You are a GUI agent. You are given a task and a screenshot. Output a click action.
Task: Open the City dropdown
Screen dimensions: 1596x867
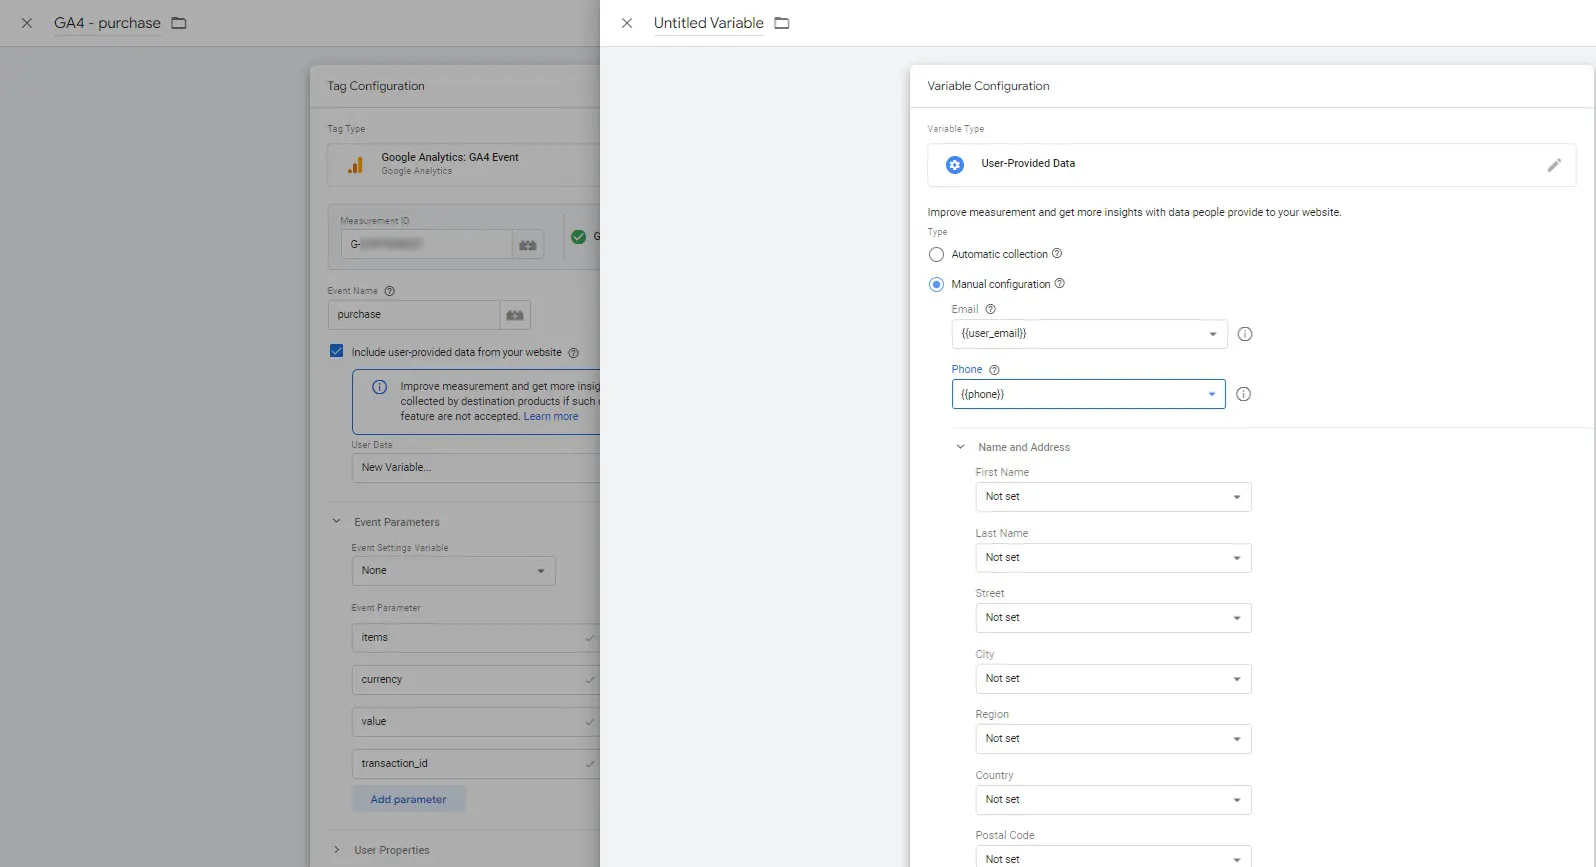click(x=1113, y=679)
